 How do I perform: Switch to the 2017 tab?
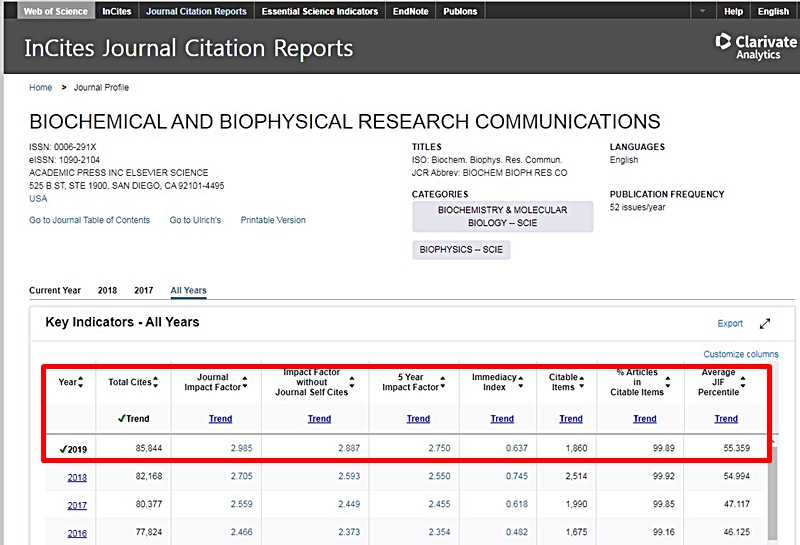(x=143, y=290)
